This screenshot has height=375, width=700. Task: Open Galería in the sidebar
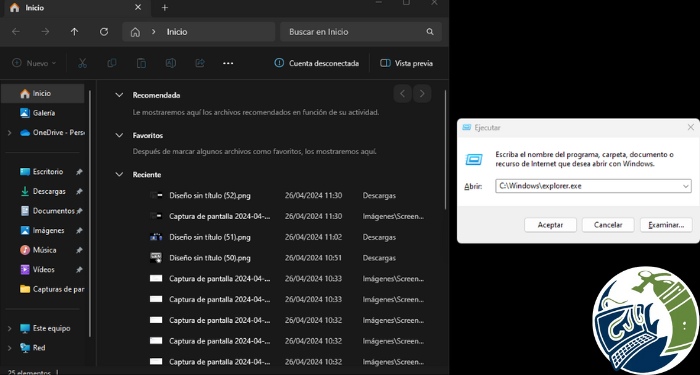click(43, 113)
